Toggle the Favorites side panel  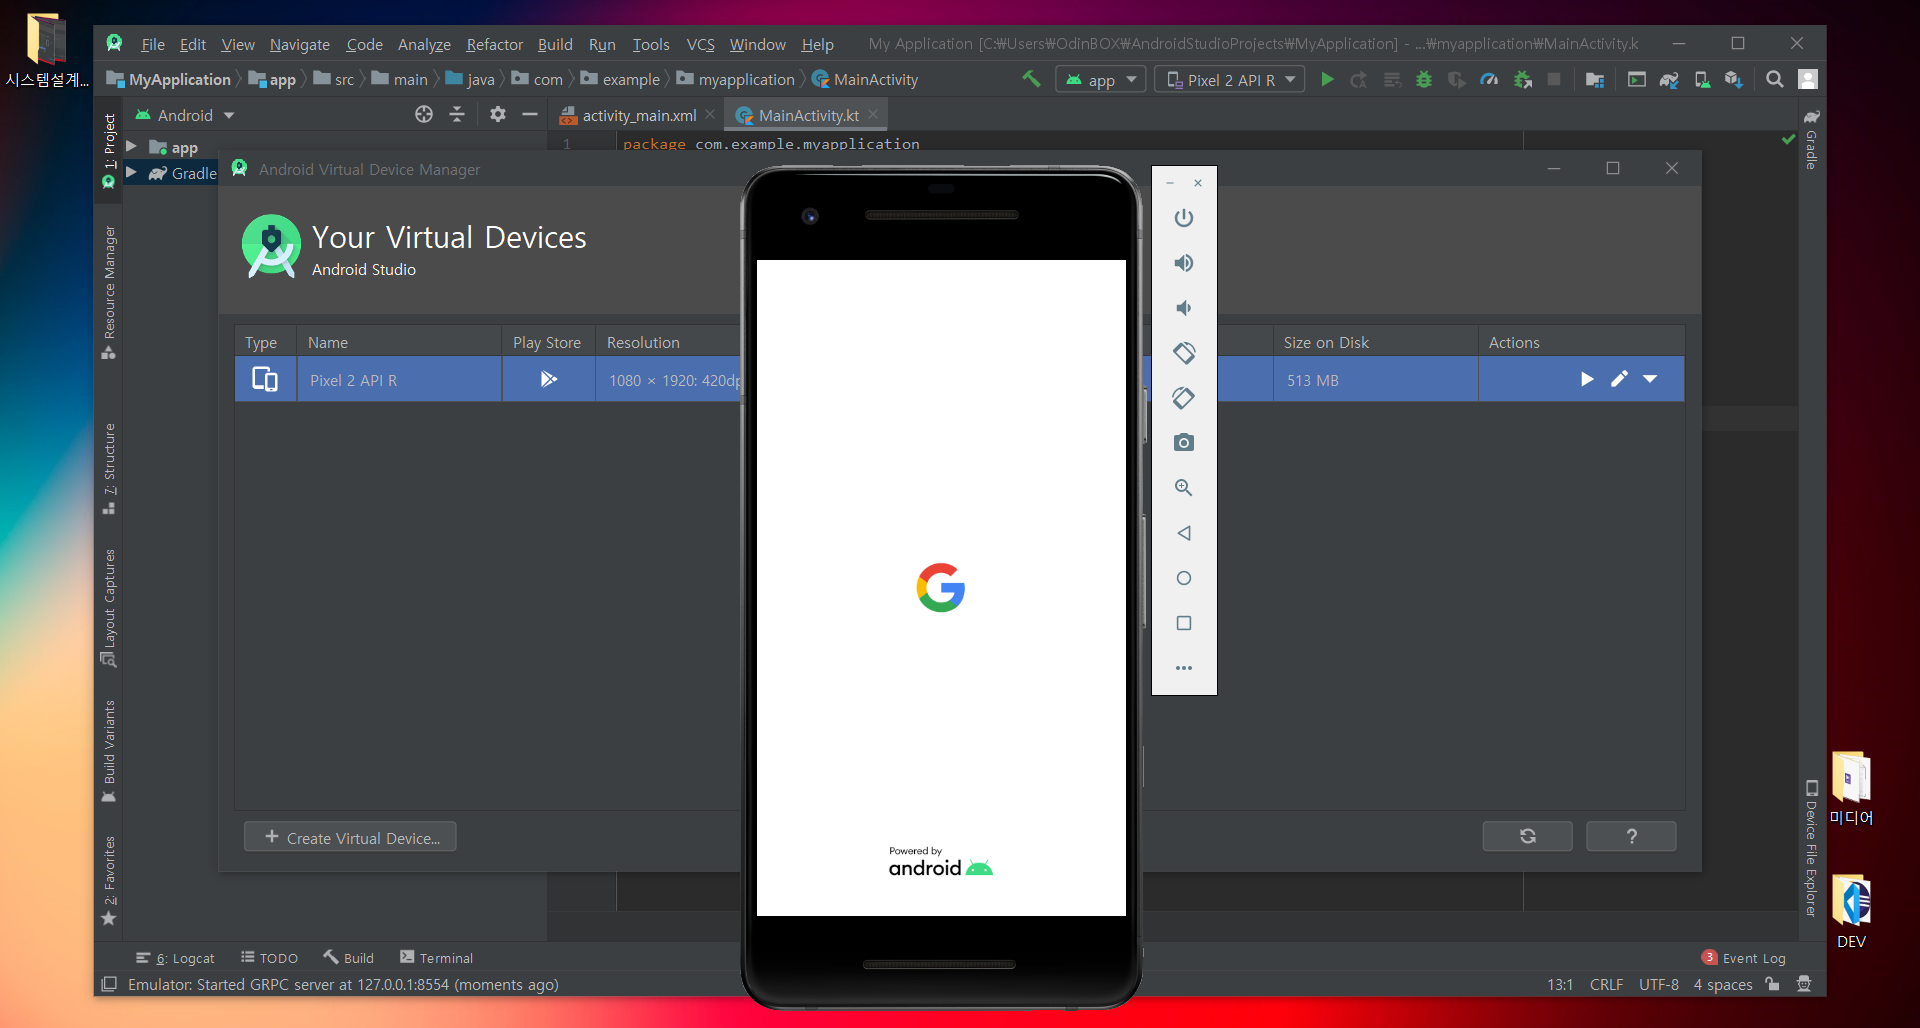[x=109, y=880]
